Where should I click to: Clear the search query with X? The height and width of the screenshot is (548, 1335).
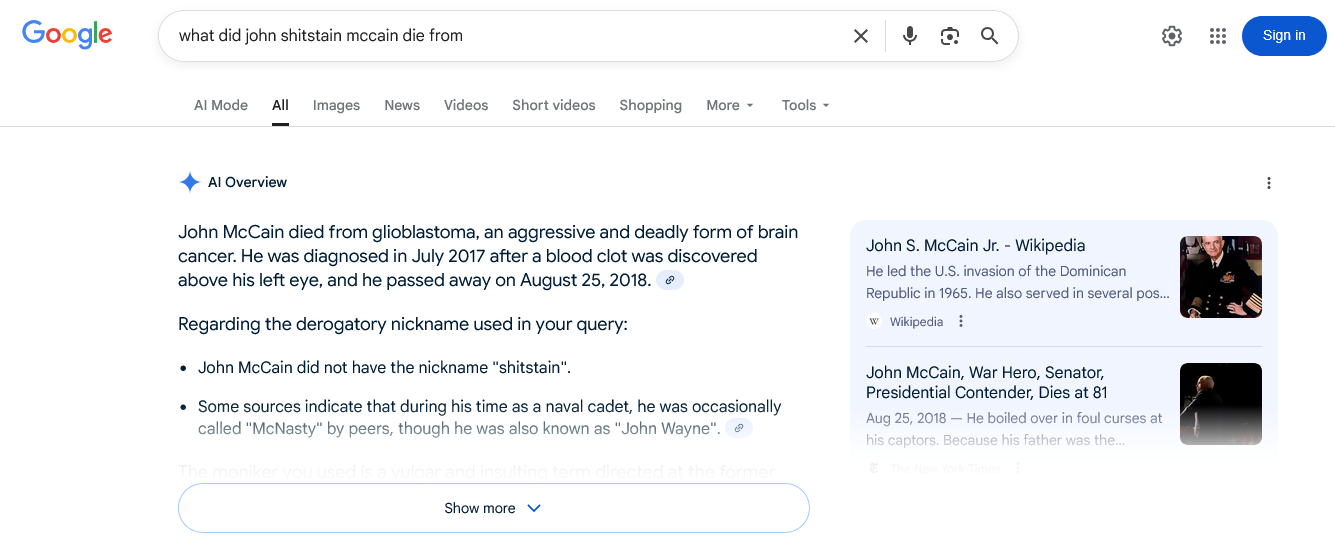860,36
